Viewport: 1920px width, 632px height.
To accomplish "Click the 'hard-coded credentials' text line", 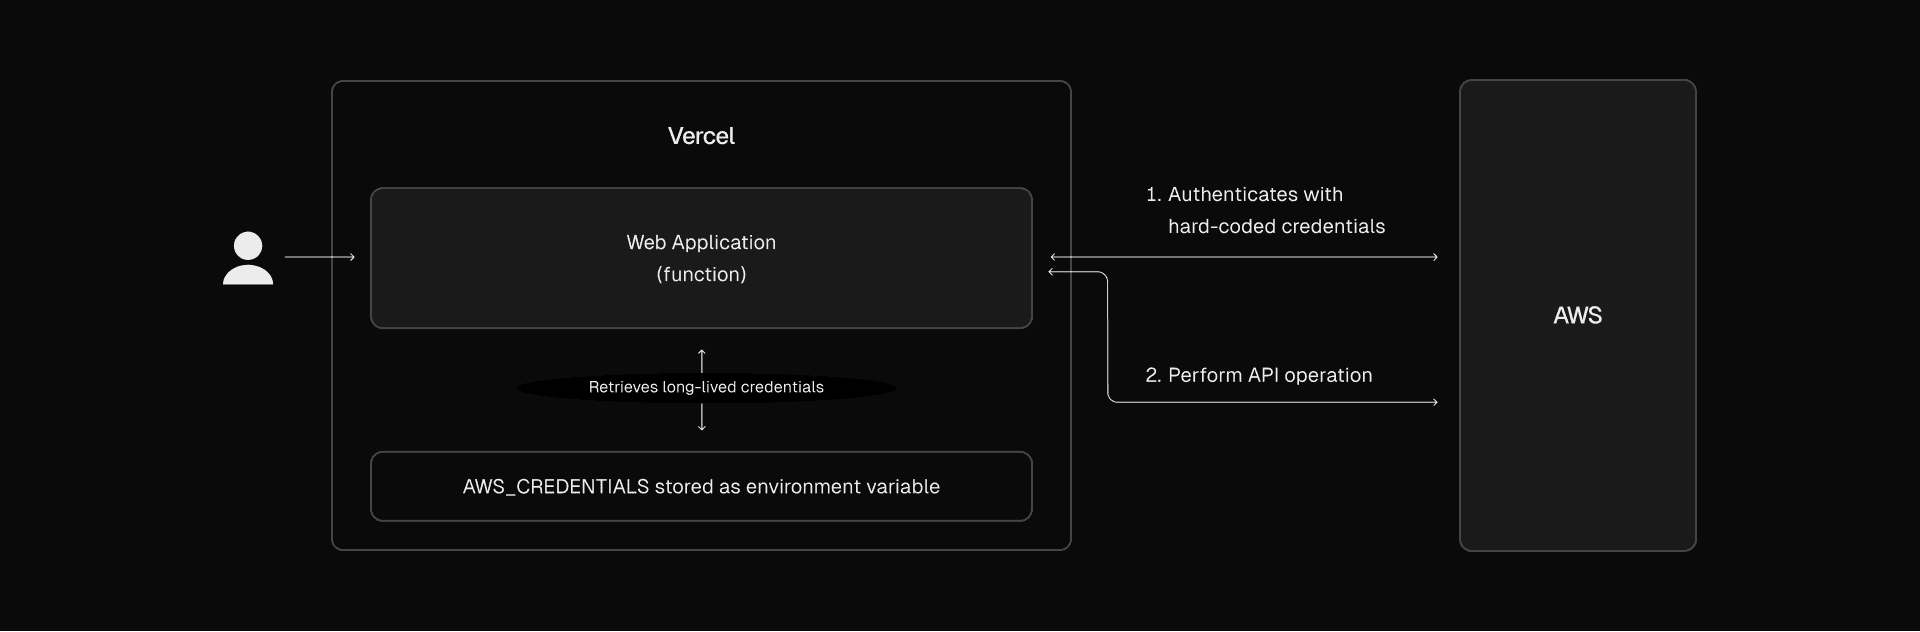I will (1276, 226).
